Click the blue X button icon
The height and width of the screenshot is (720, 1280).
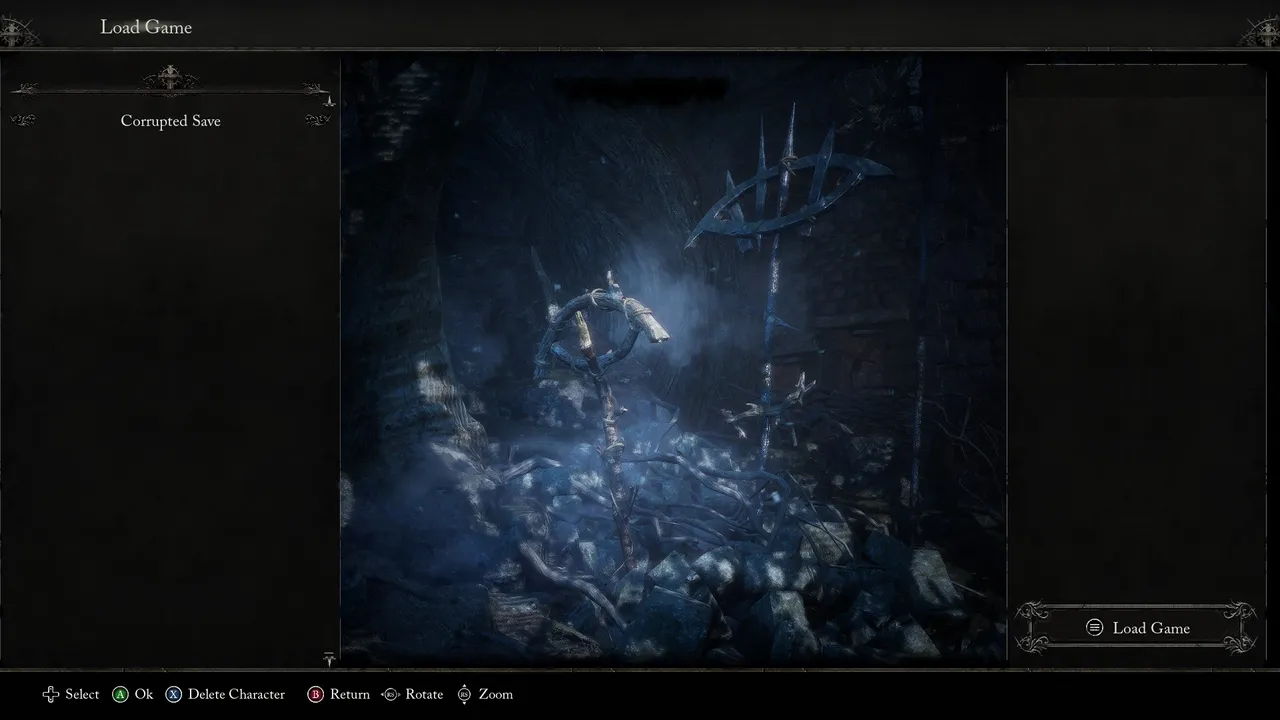pyautogui.click(x=173, y=694)
